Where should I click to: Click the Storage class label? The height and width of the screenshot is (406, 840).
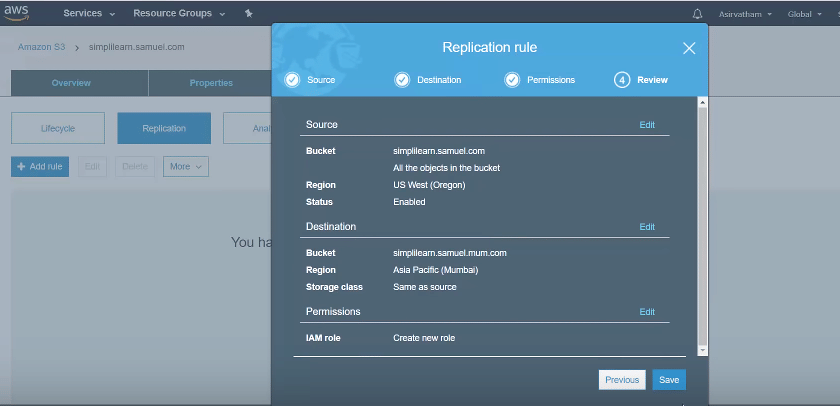[334, 287]
